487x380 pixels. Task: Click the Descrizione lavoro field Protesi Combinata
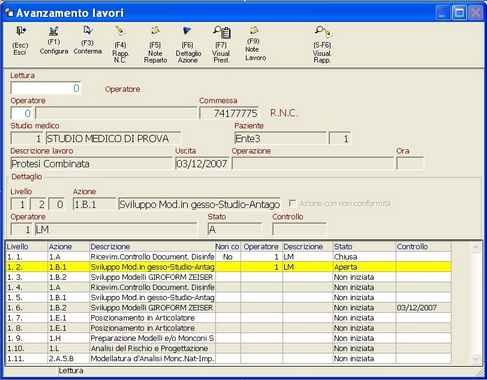coord(91,164)
